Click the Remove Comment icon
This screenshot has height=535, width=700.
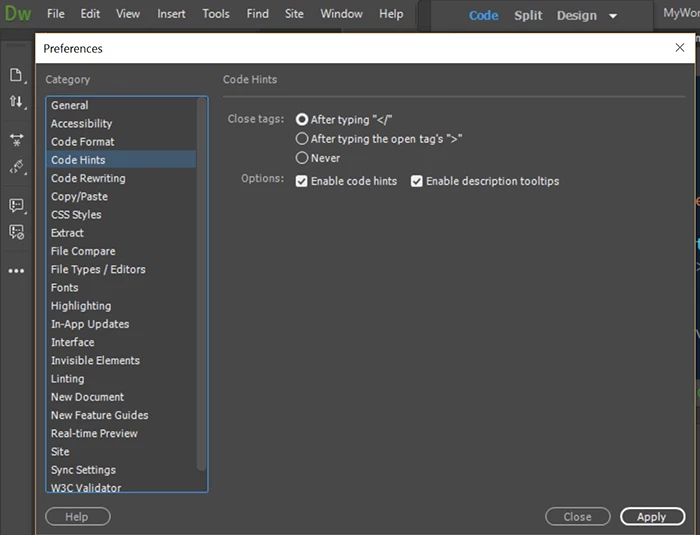pos(17,232)
